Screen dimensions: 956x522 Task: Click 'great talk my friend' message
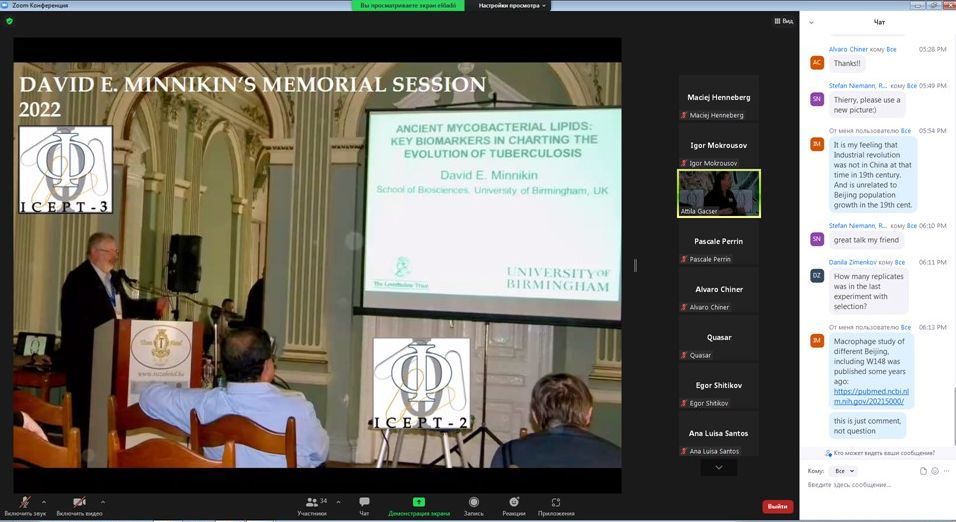click(x=866, y=240)
